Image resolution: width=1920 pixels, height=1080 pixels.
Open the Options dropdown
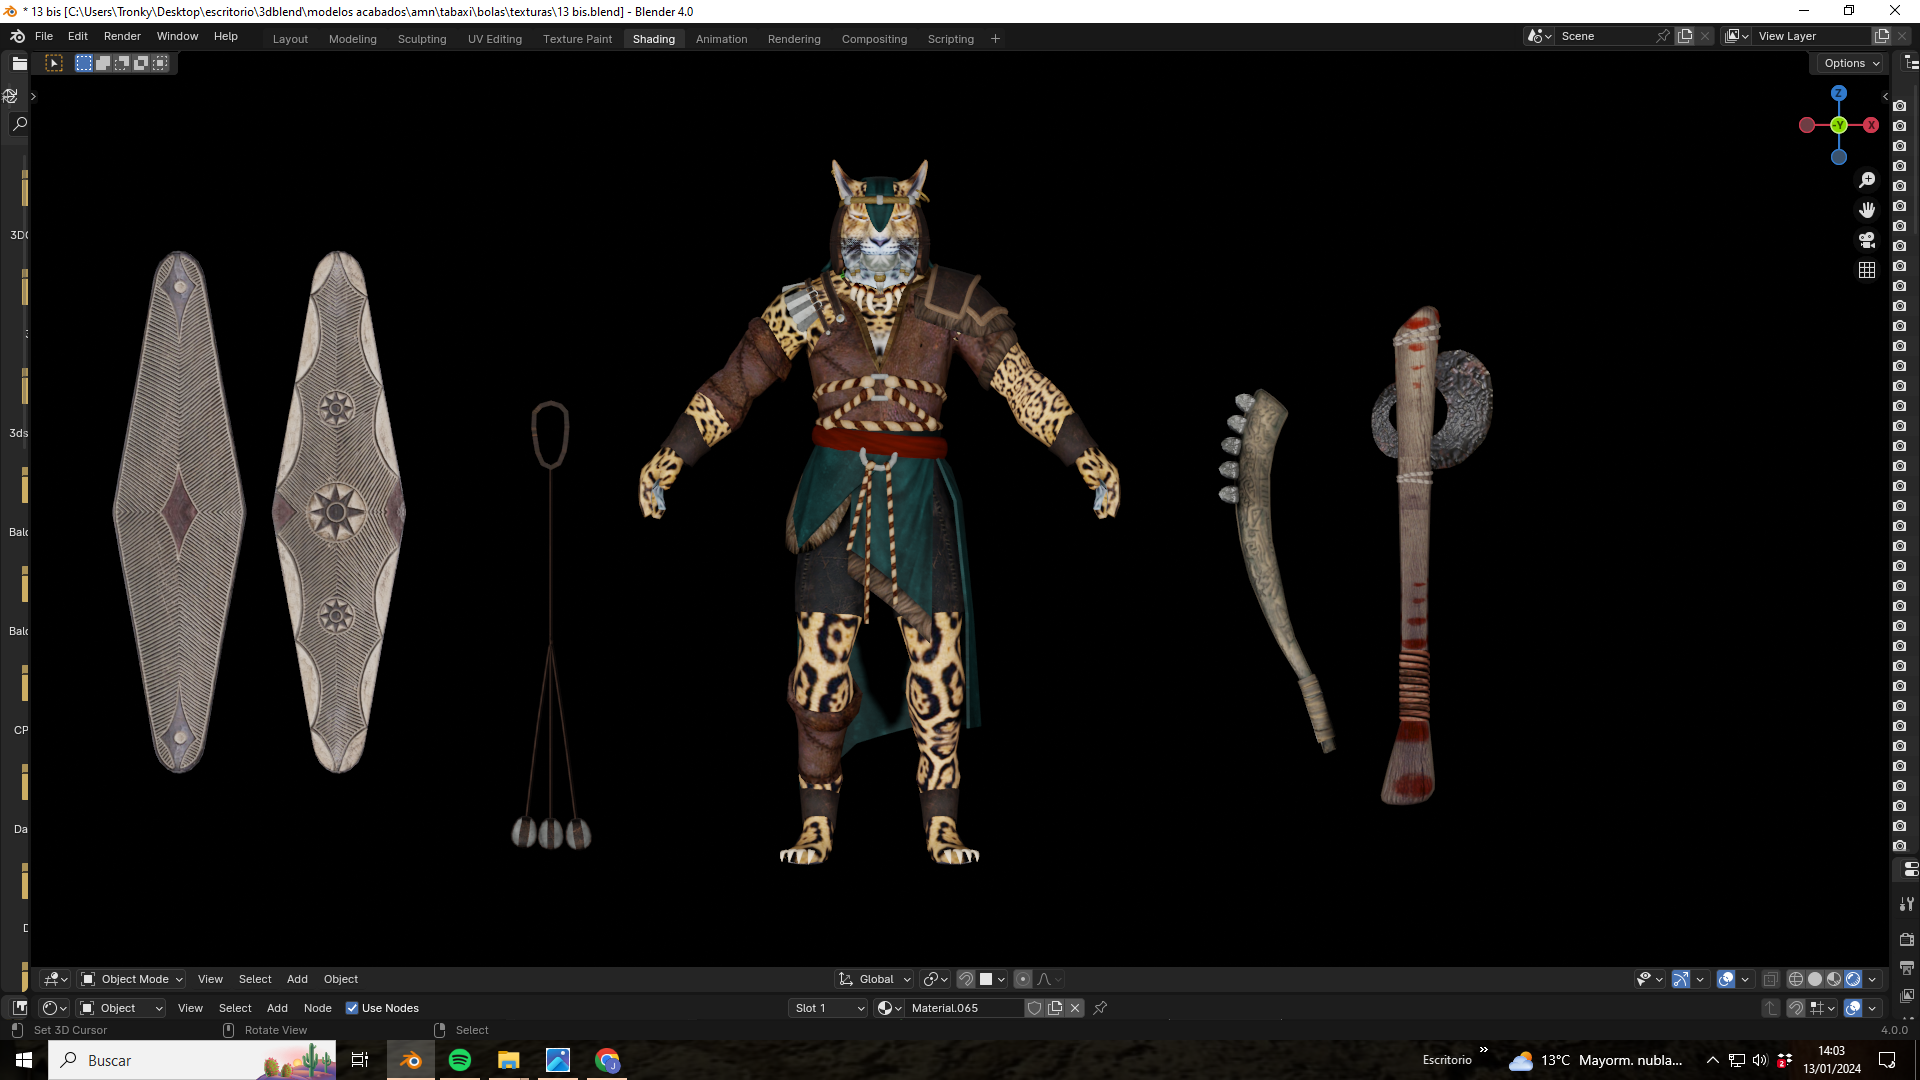point(1851,63)
